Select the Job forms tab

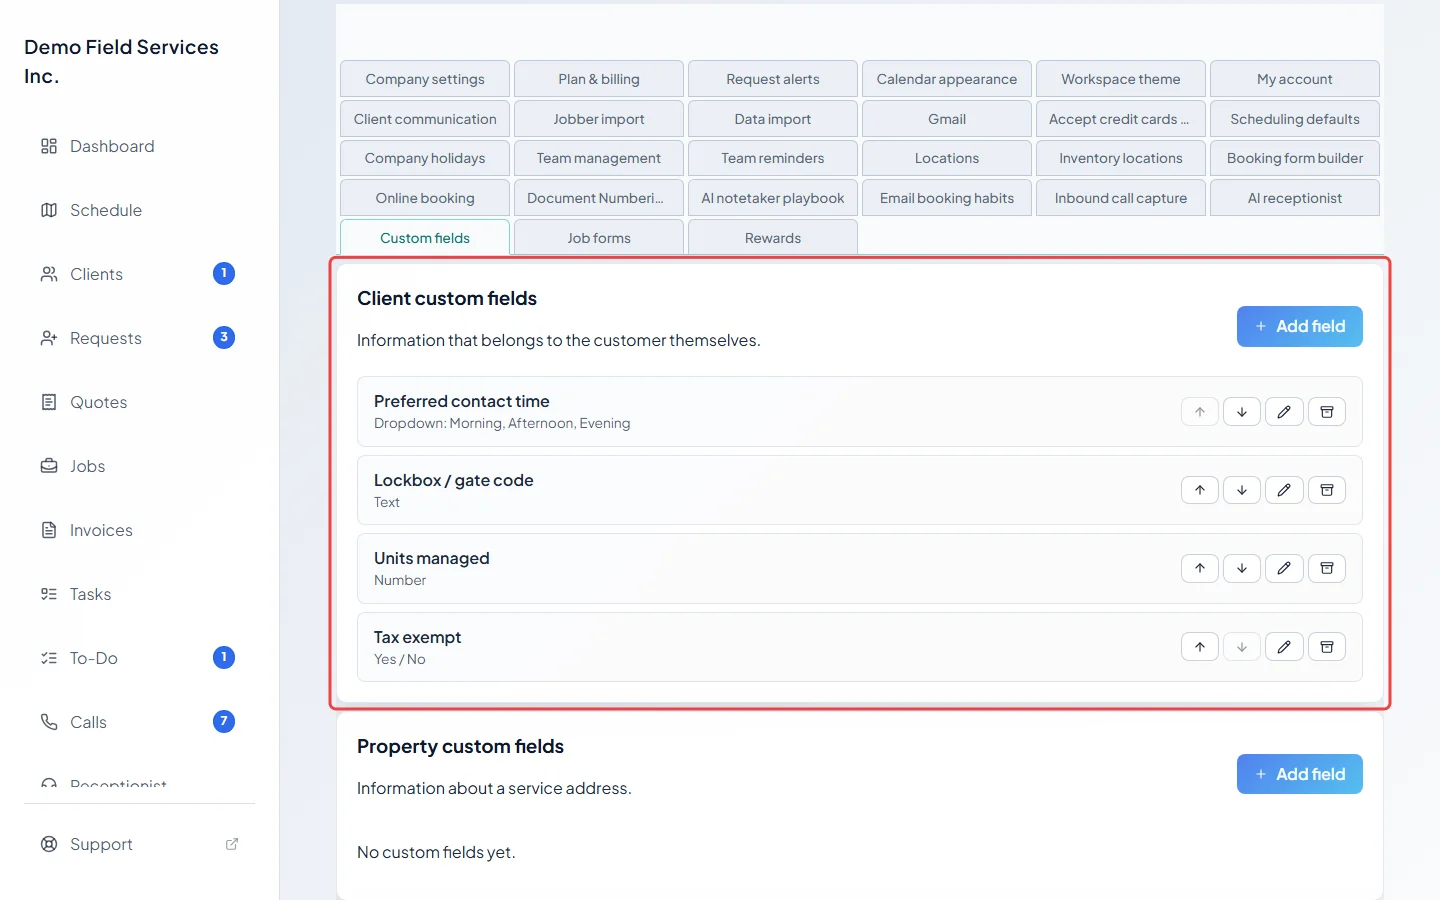[x=599, y=238]
